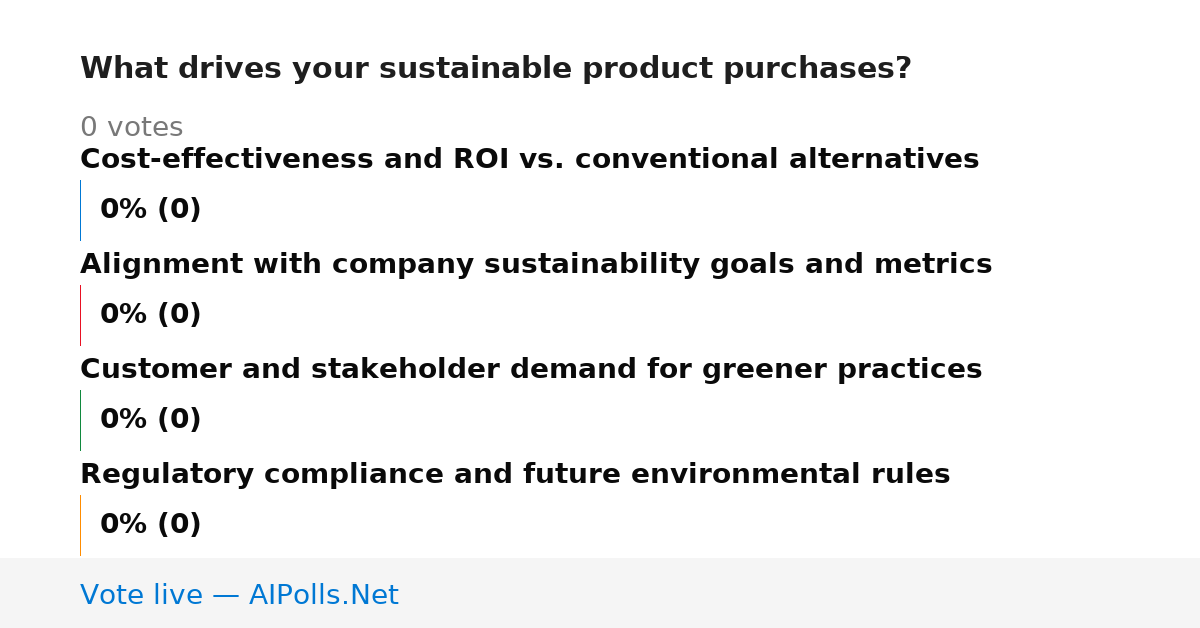Viewport: 1200px width, 628px height.
Task: Click the orange bar for Regulatory compliance
Action: 80,525
